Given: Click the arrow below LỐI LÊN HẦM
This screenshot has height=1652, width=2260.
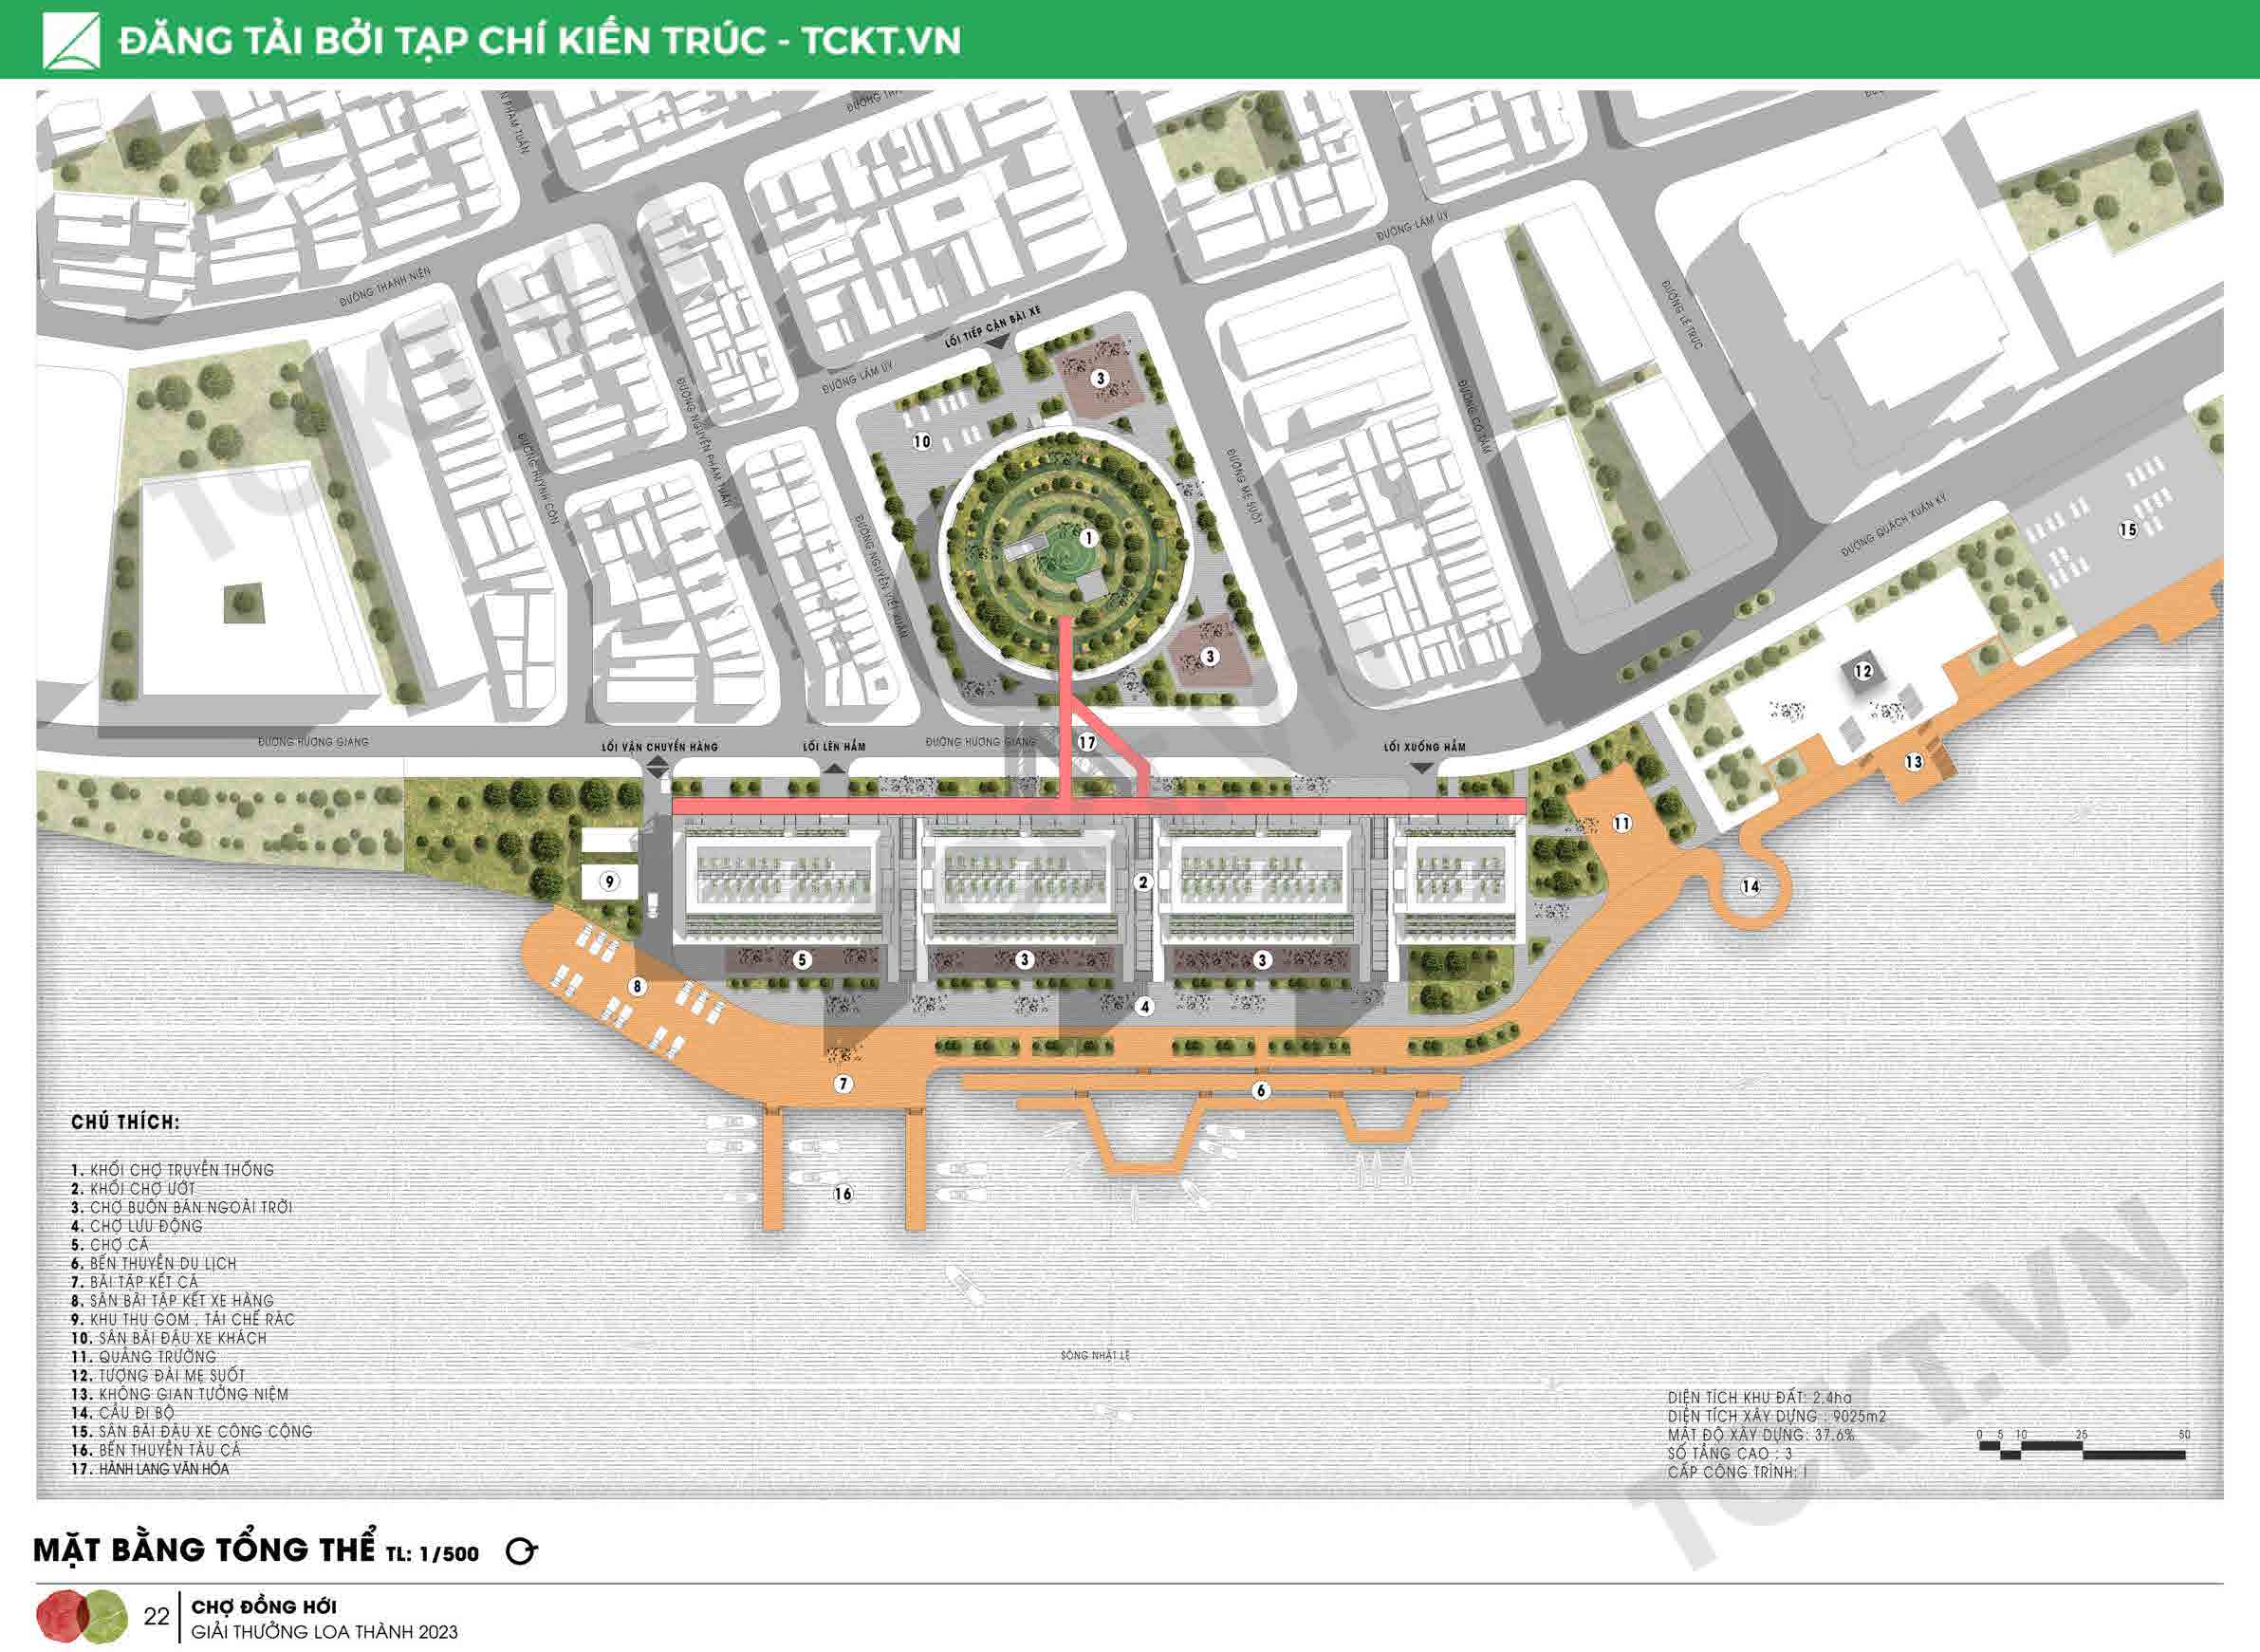Looking at the screenshot, I should (x=833, y=767).
